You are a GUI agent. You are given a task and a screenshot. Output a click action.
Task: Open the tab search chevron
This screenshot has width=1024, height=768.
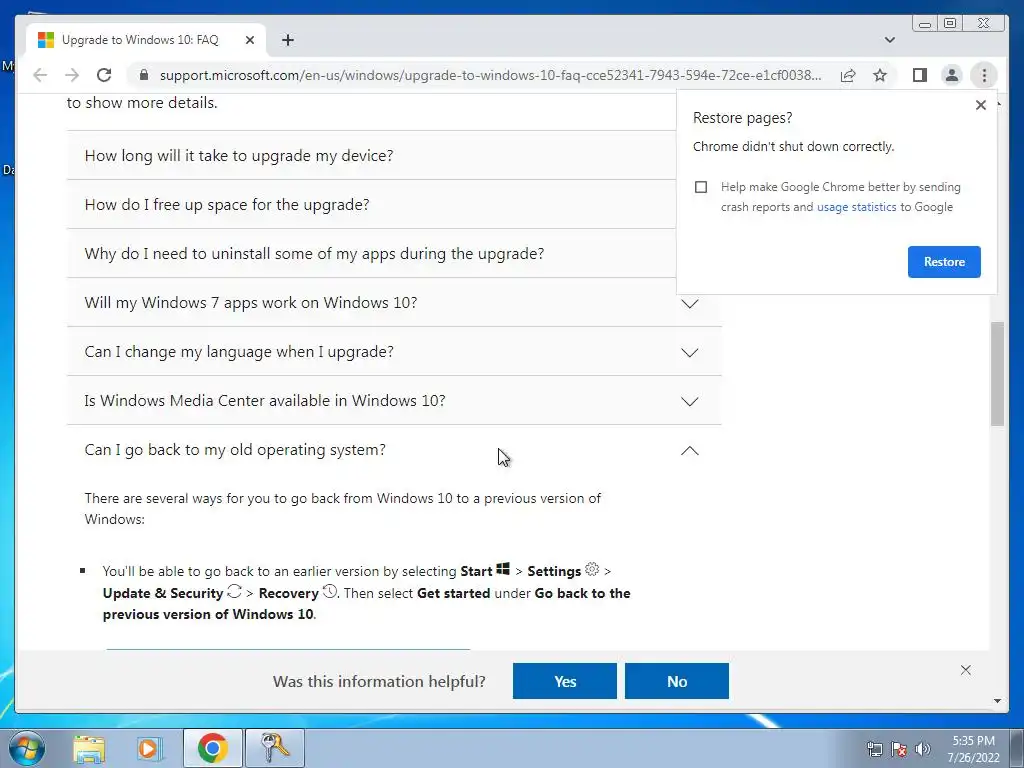[889, 40]
